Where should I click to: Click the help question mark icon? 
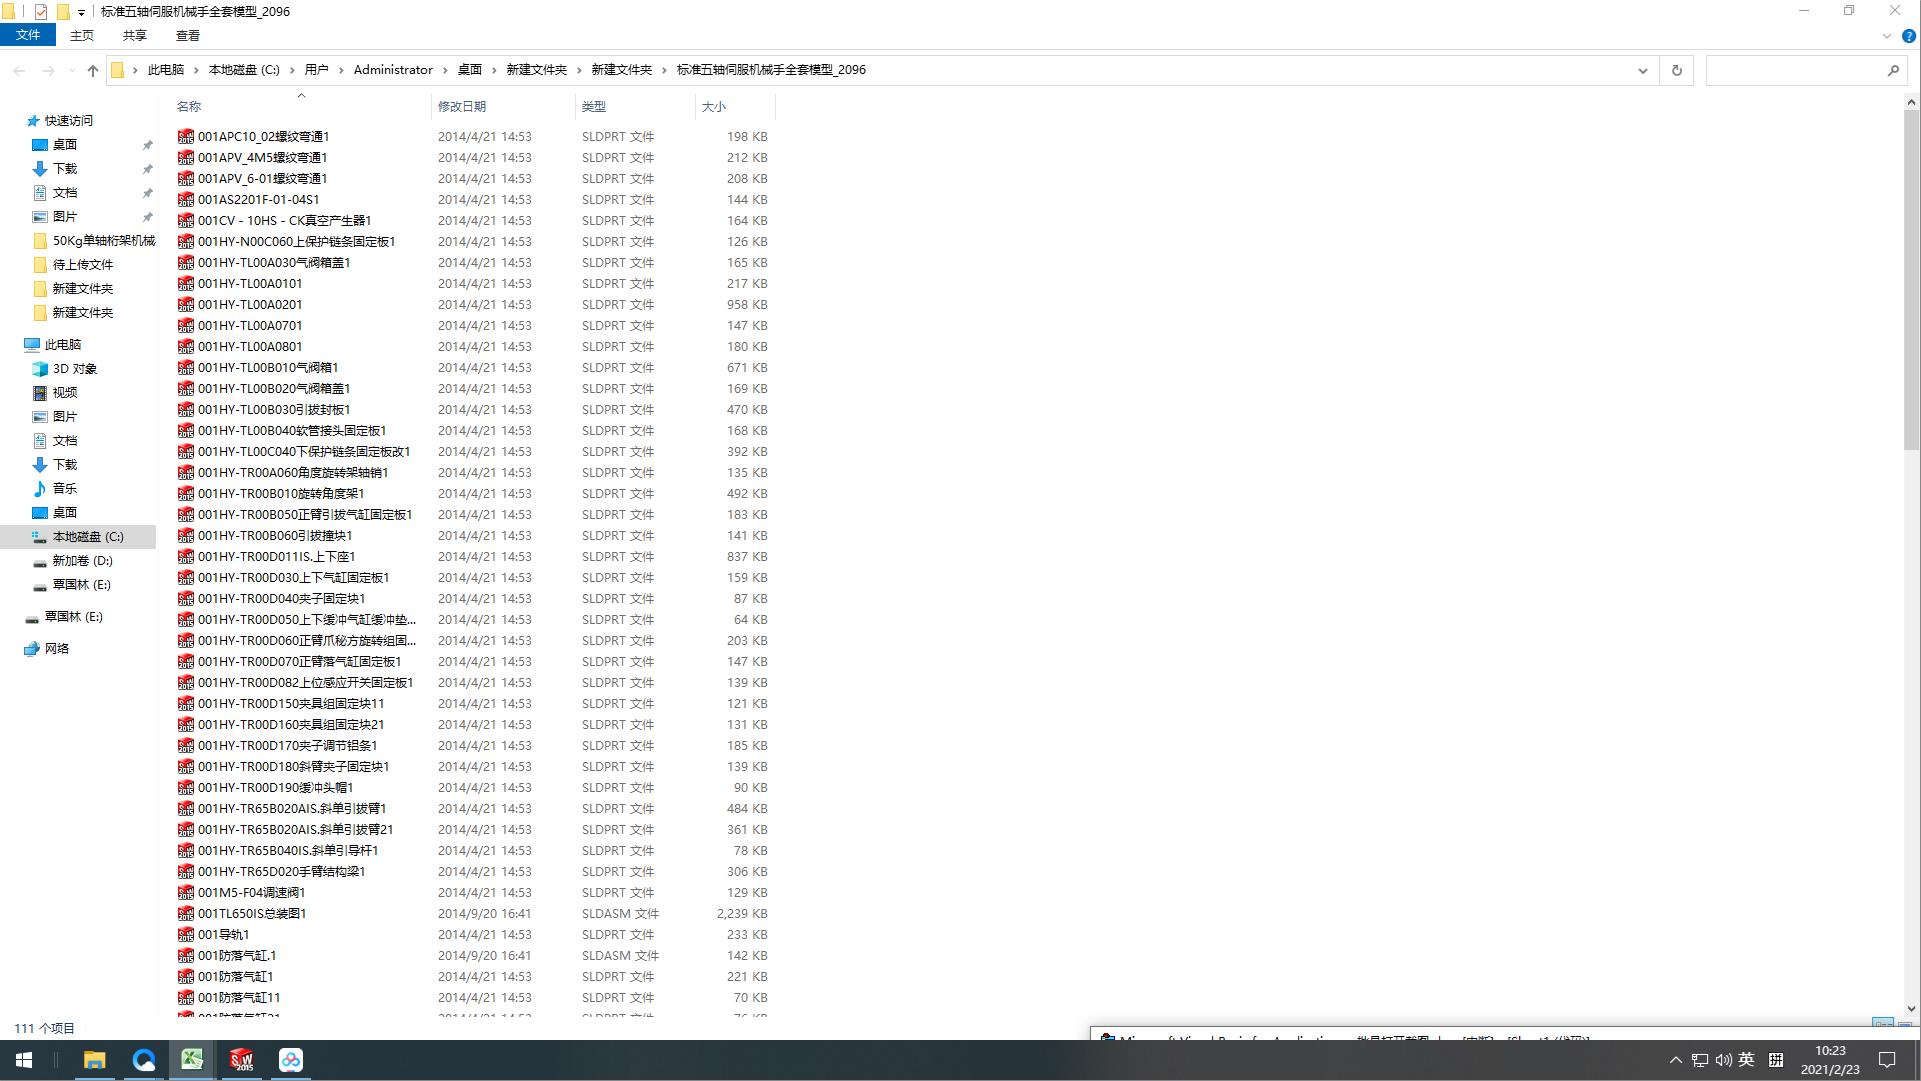pos(1908,36)
